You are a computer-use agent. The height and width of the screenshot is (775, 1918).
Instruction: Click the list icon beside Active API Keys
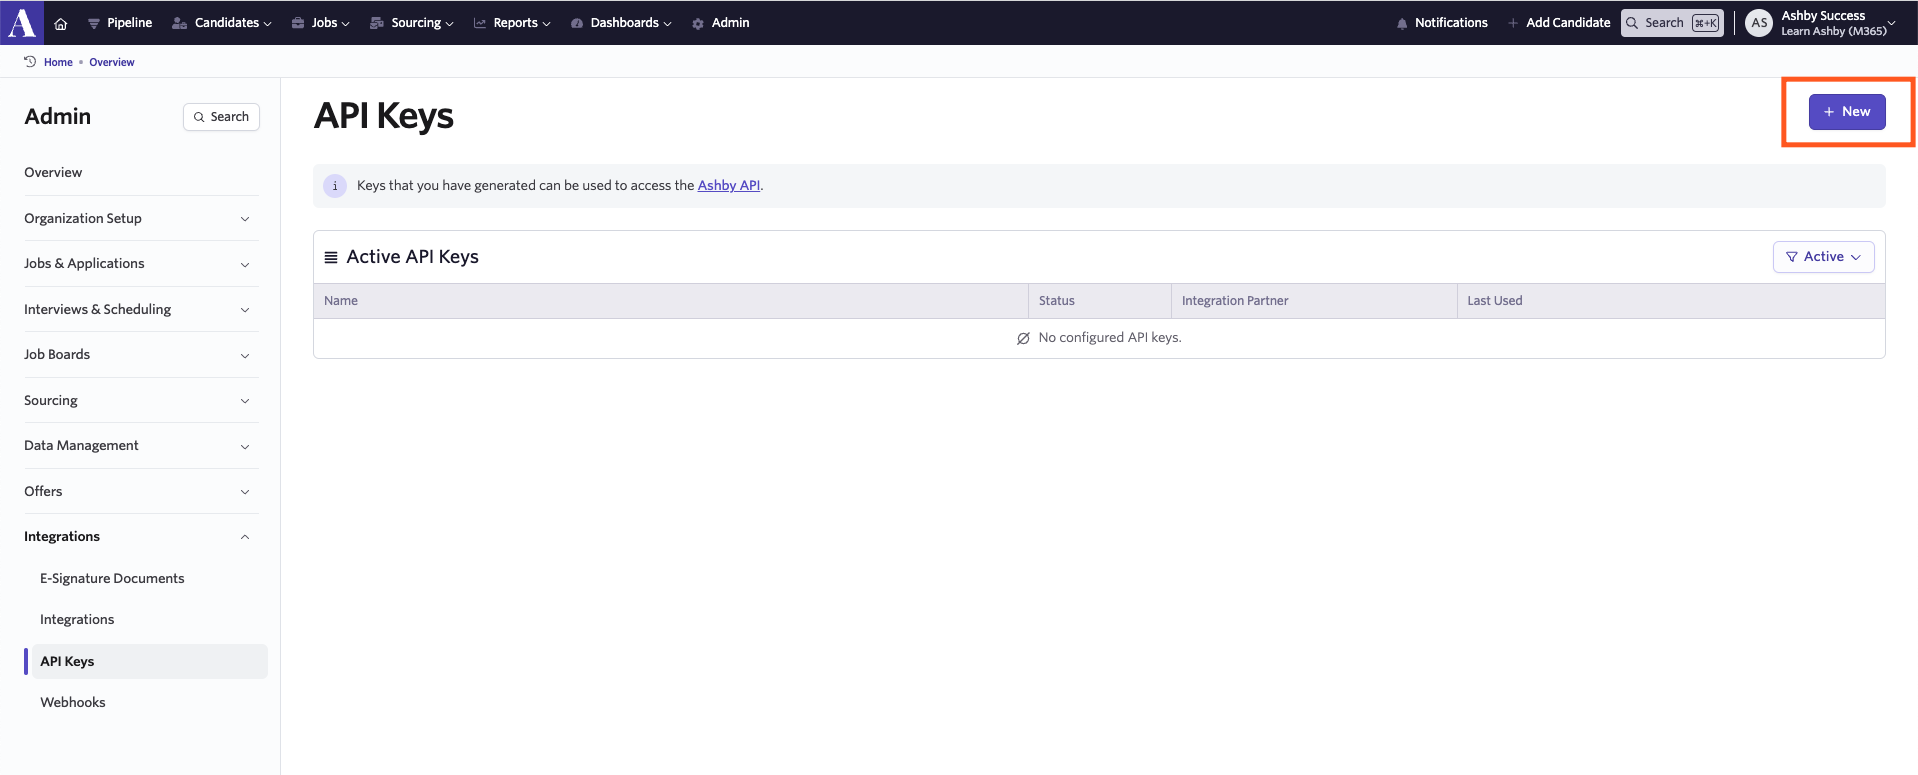pyautogui.click(x=331, y=258)
